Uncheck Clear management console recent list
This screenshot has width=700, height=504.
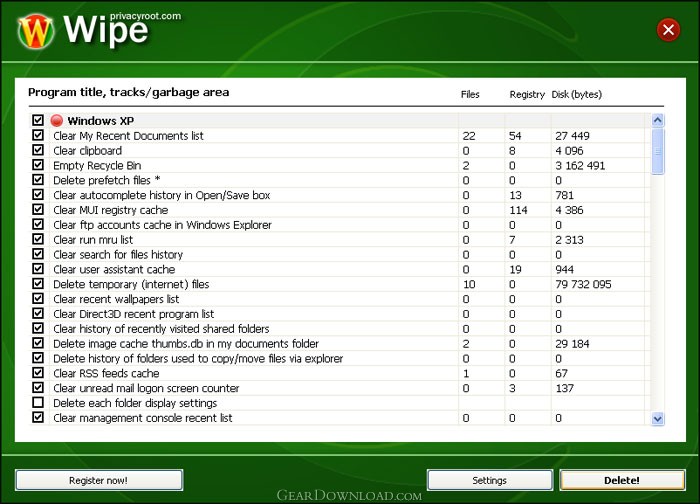38,417
